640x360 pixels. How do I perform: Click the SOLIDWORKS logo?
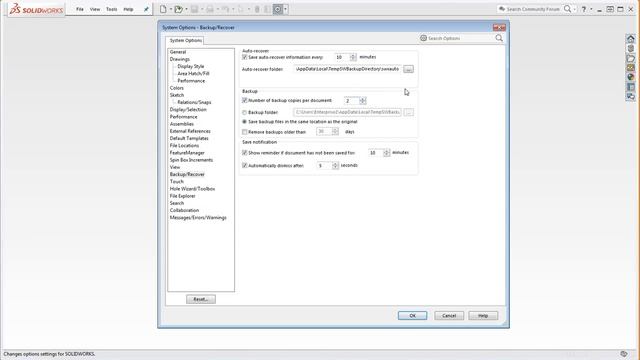coord(36,9)
